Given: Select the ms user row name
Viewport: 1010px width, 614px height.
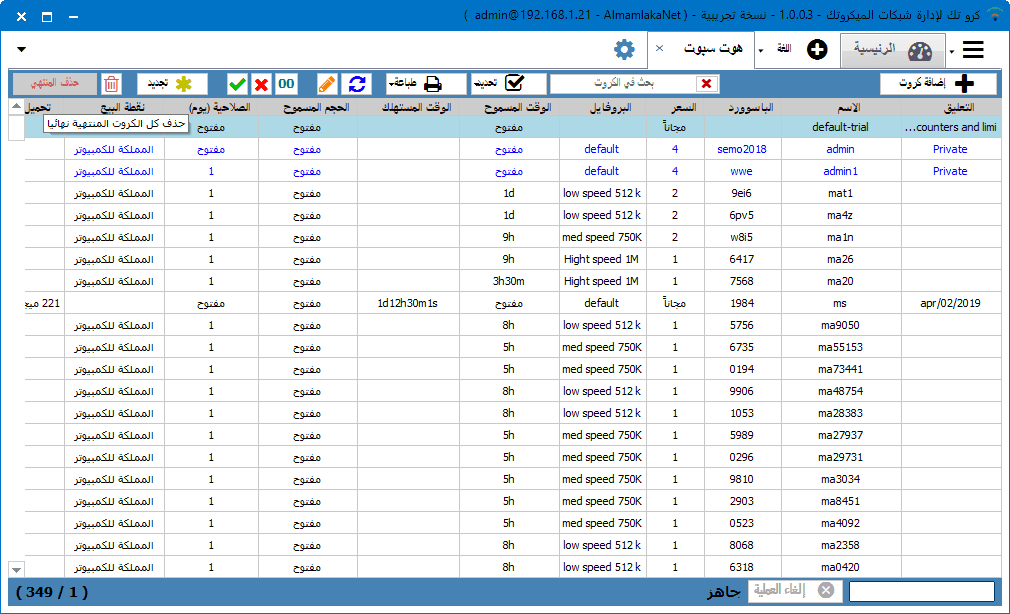Looking at the screenshot, I should click(x=839, y=303).
